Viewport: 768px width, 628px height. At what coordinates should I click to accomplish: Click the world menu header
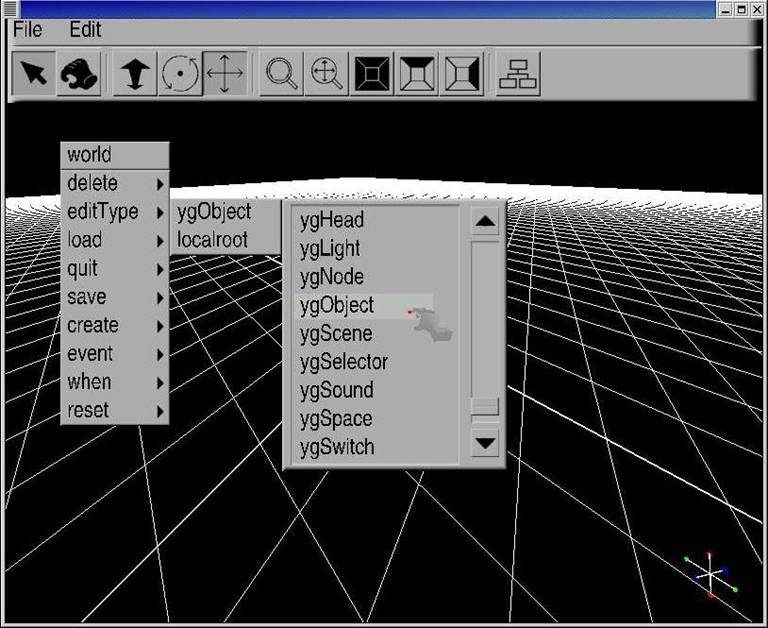tap(115, 155)
